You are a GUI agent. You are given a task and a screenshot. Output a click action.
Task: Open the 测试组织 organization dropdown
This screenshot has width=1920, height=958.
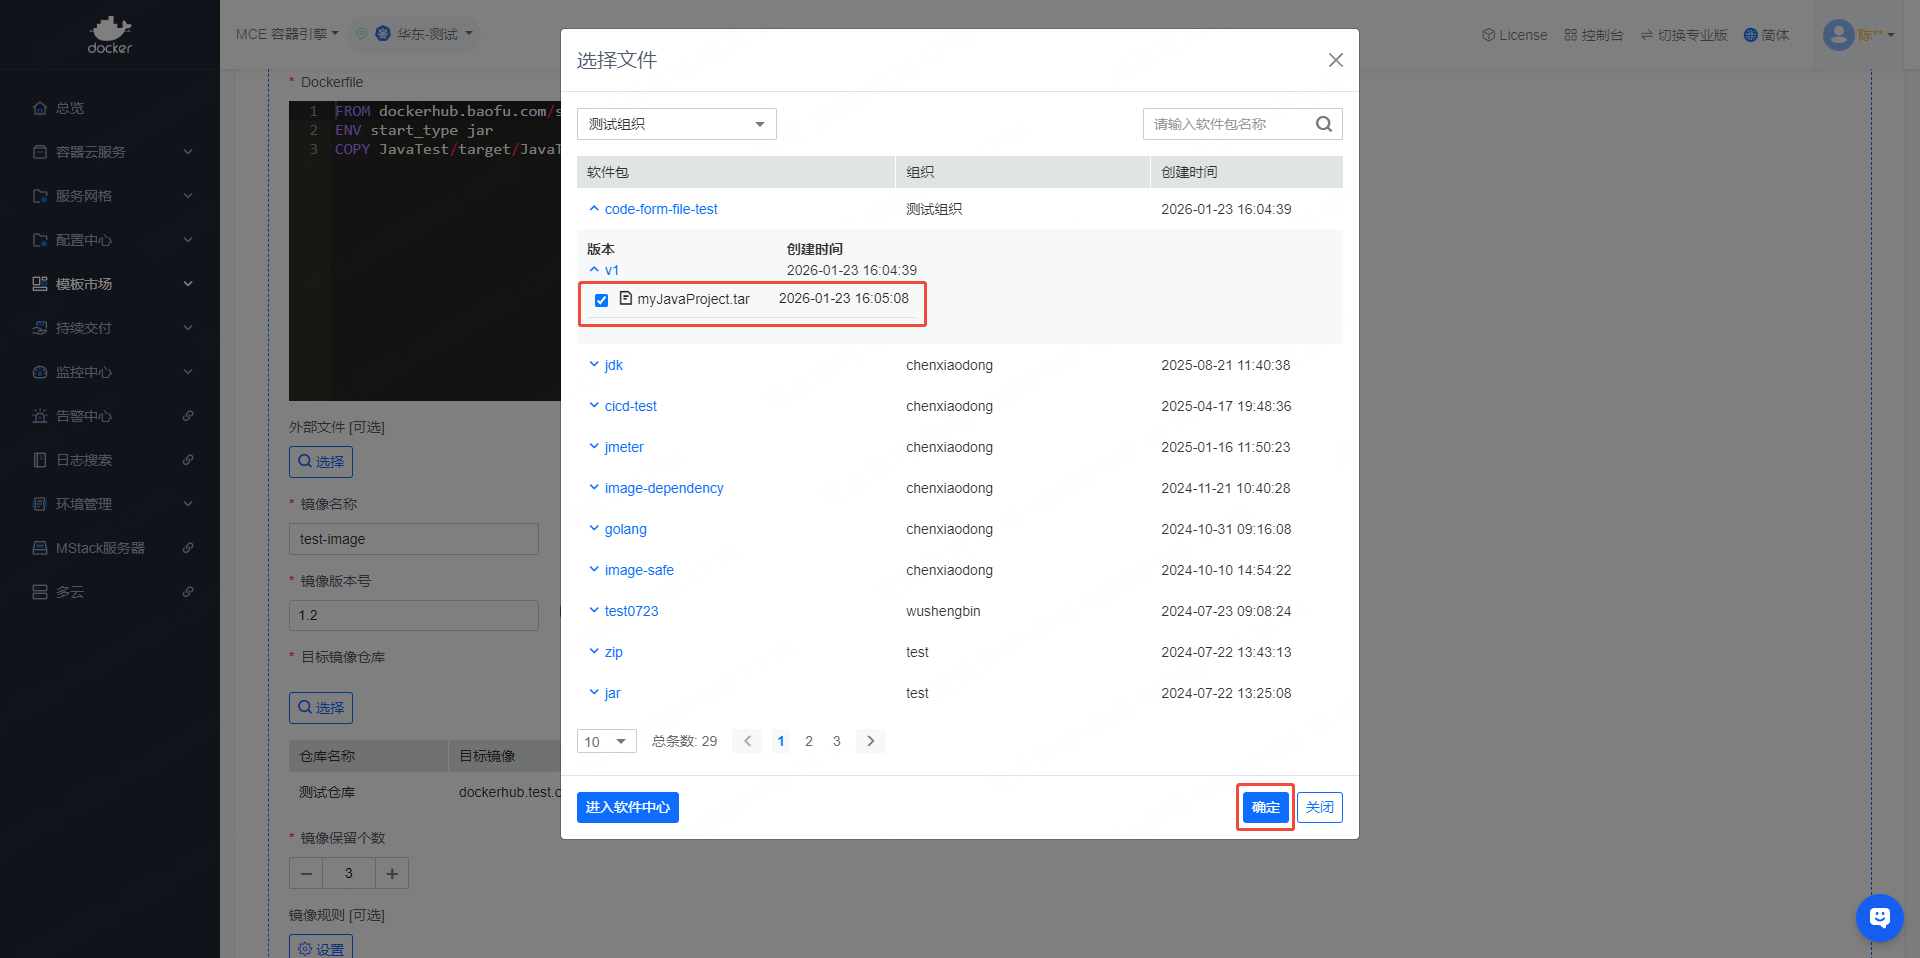[x=676, y=124]
